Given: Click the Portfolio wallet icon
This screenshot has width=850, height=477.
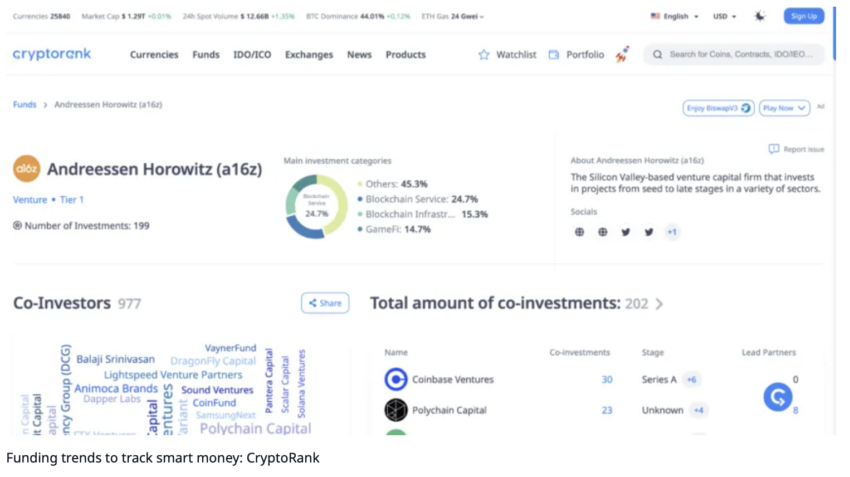Looking at the screenshot, I should point(553,55).
